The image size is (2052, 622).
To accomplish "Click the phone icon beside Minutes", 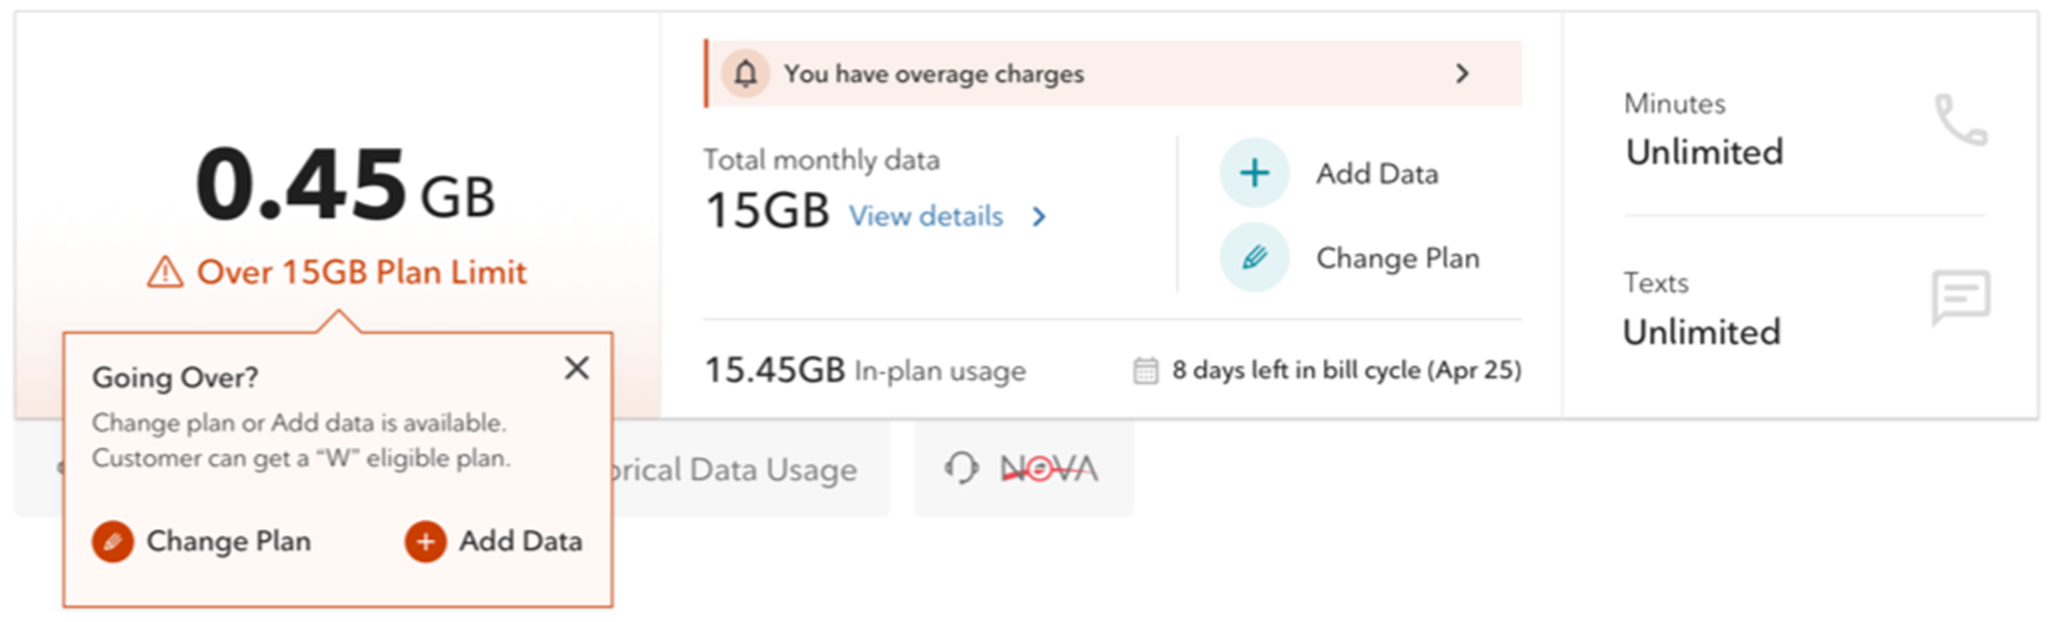I will (1960, 120).
